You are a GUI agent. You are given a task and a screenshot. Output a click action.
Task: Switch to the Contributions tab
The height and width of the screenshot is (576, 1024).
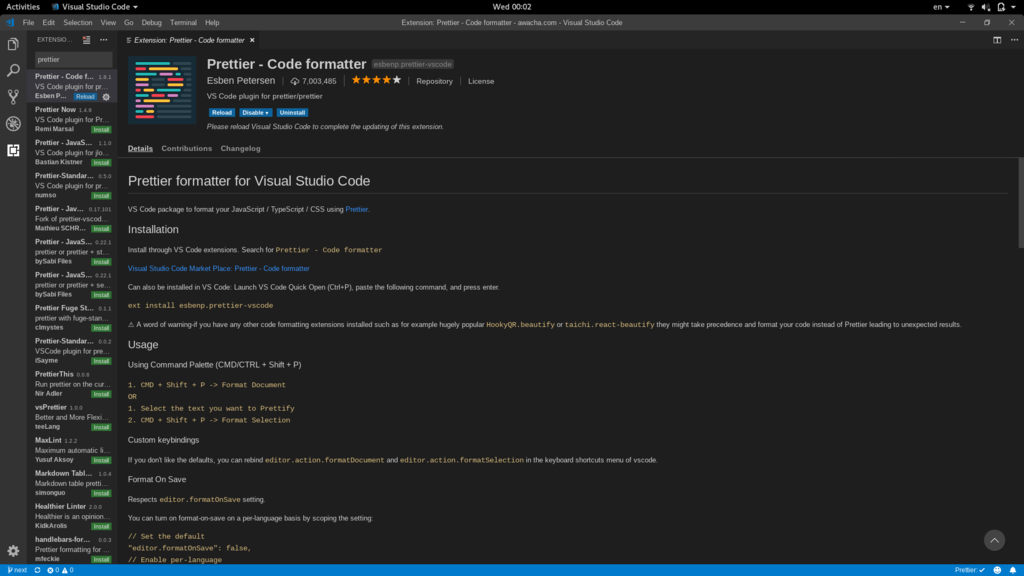[x=187, y=148]
